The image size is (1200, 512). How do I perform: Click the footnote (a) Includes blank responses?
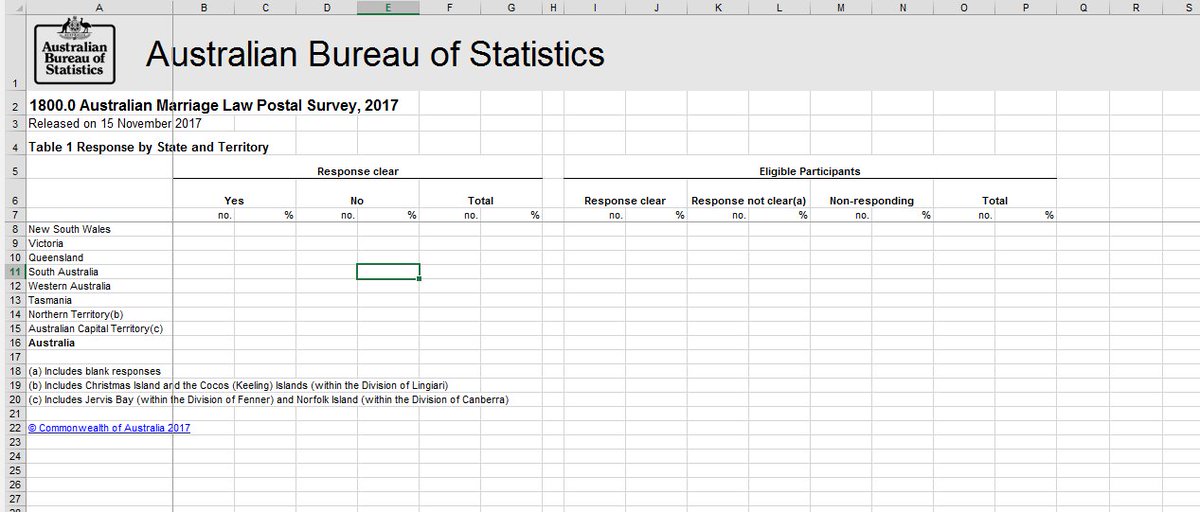(x=95, y=371)
